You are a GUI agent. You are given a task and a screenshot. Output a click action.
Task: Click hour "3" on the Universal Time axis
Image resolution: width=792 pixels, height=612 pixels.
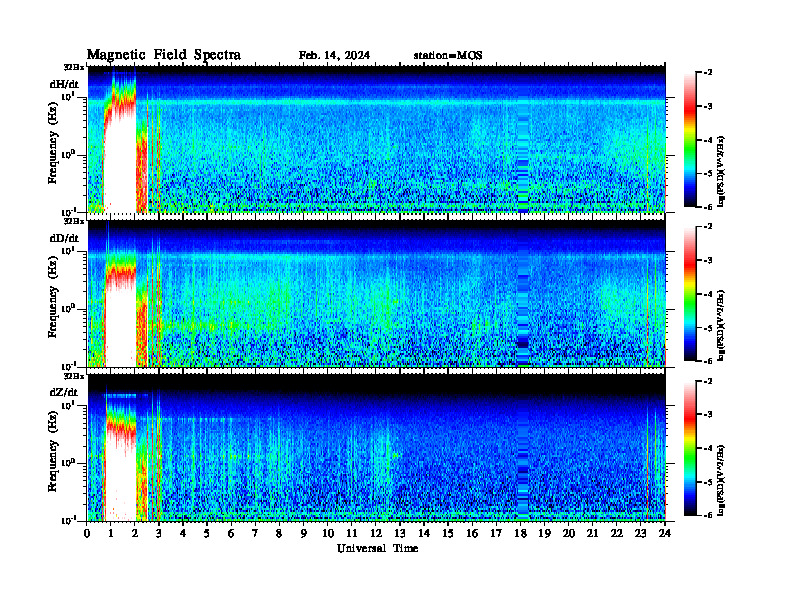point(159,534)
